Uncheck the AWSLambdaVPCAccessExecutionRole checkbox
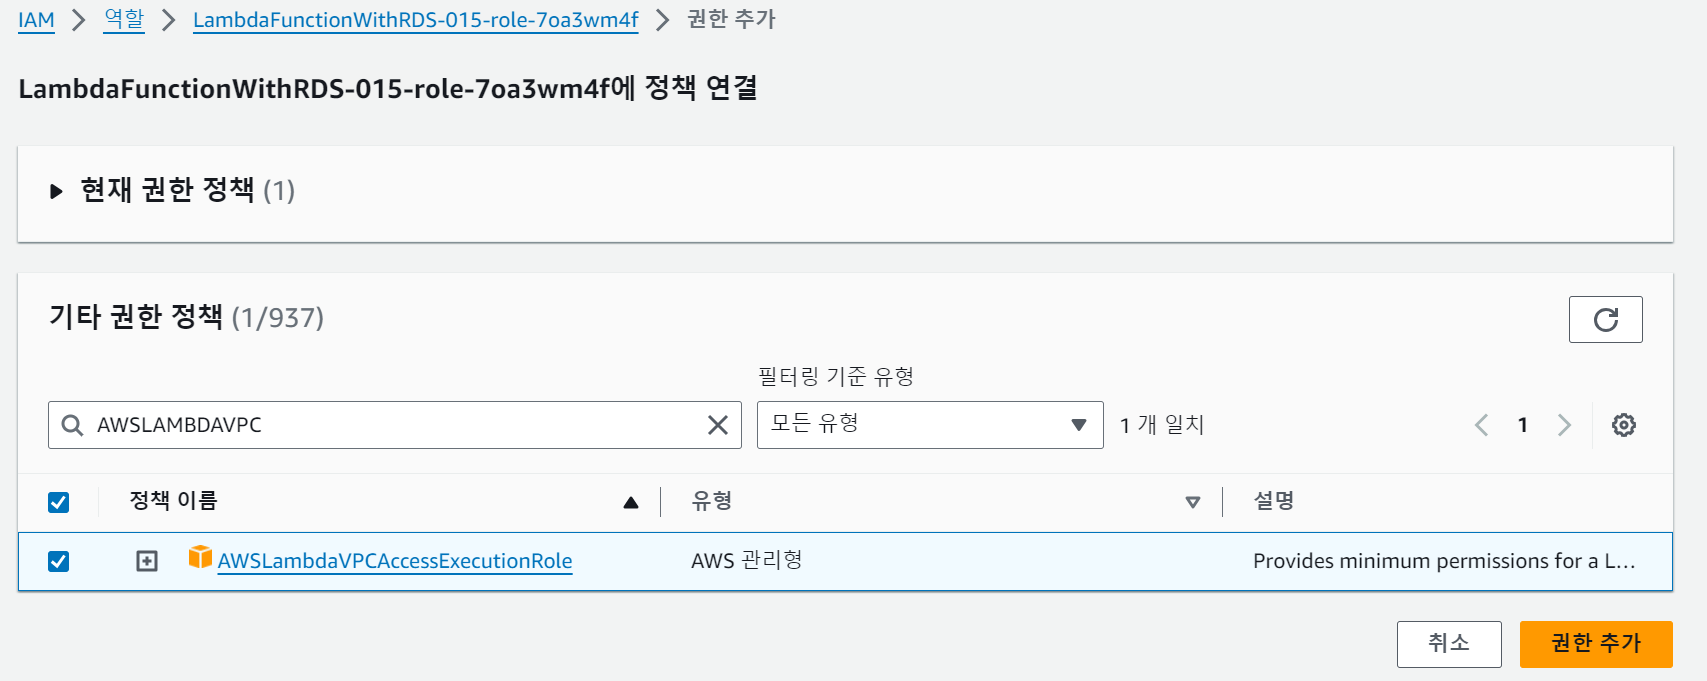The width and height of the screenshot is (1707, 681). tap(59, 561)
